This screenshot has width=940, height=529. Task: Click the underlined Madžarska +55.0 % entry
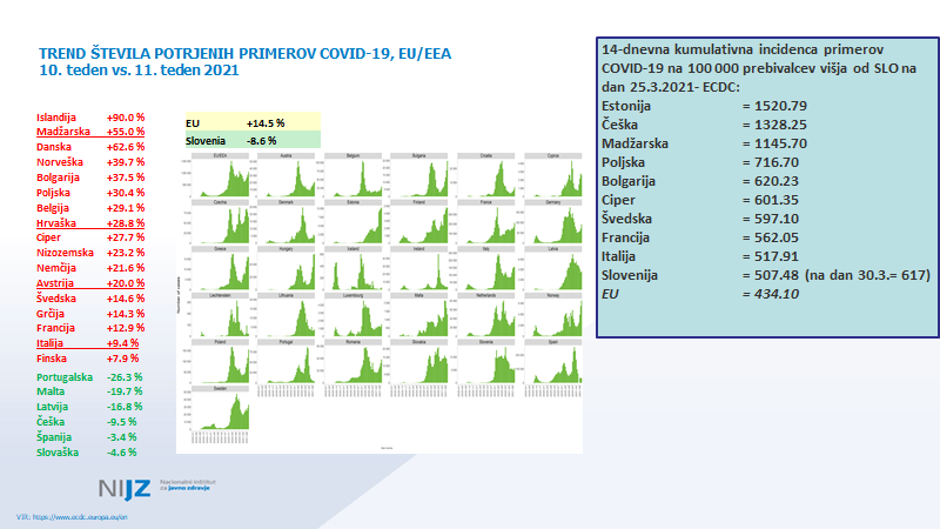tap(90, 132)
